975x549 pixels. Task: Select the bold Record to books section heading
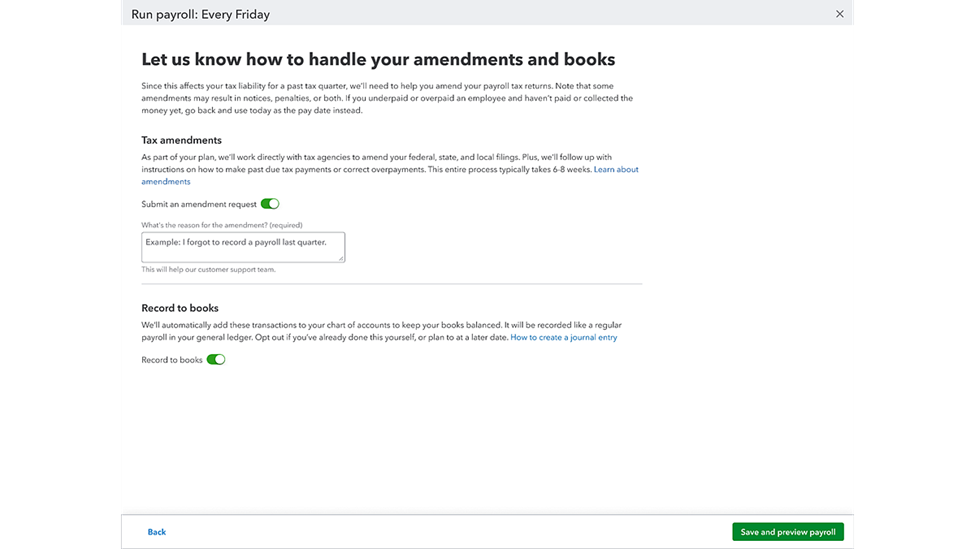coord(180,308)
